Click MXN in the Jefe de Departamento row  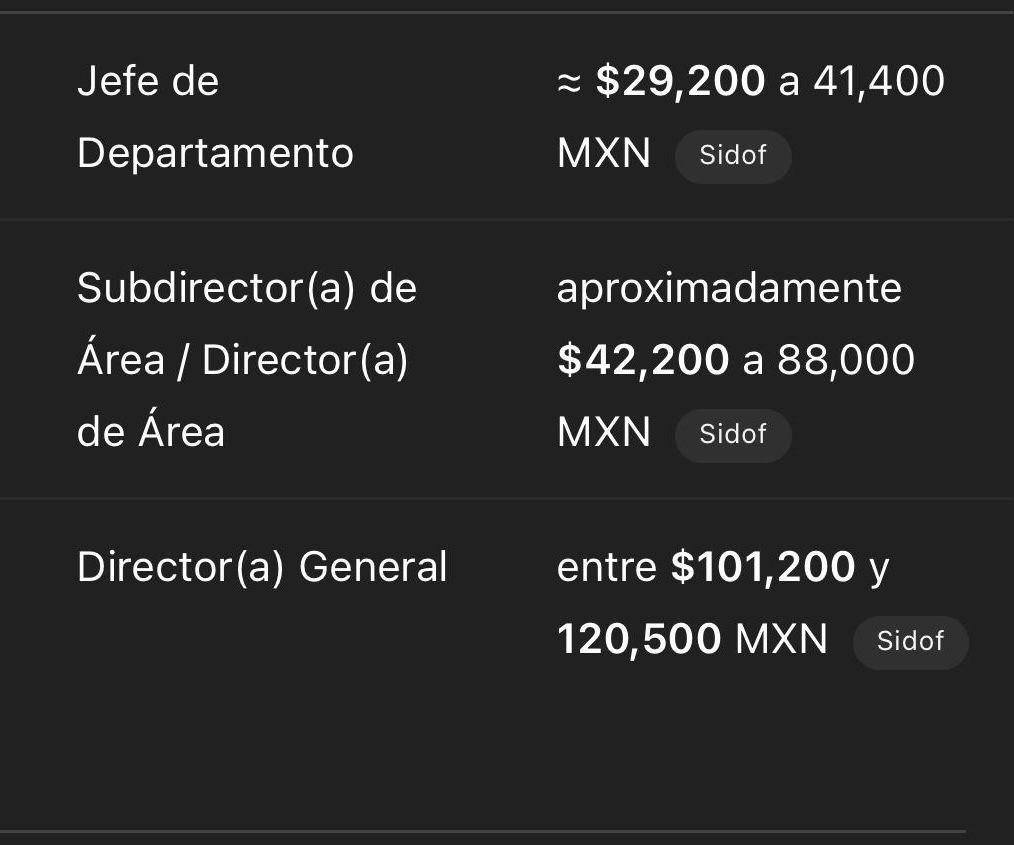[x=604, y=154]
